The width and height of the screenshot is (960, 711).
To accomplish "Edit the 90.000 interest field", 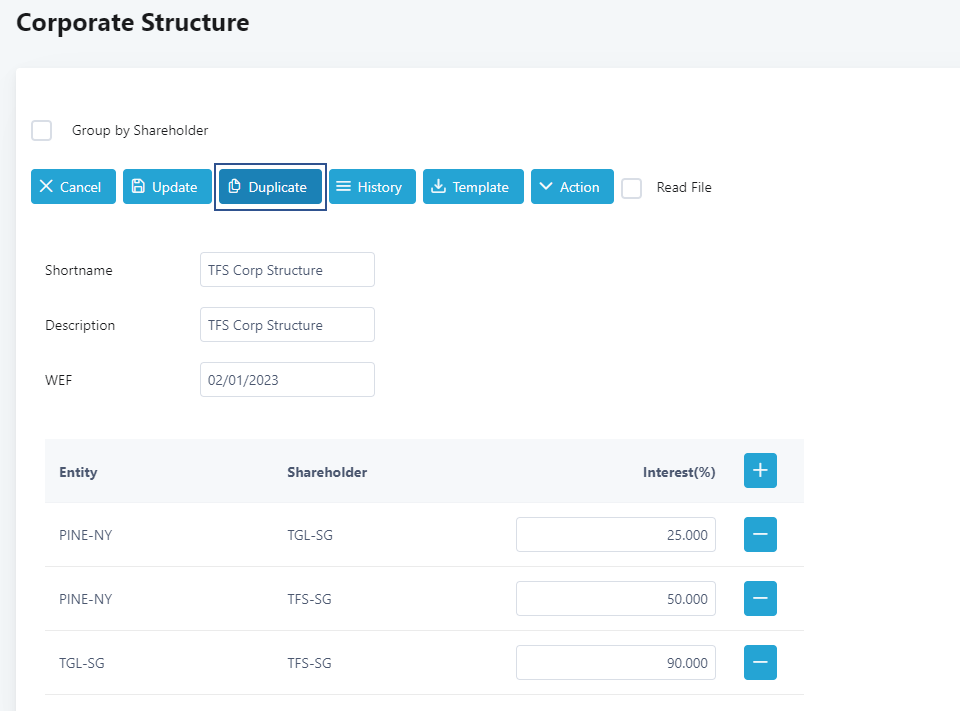I will pyautogui.click(x=615, y=663).
